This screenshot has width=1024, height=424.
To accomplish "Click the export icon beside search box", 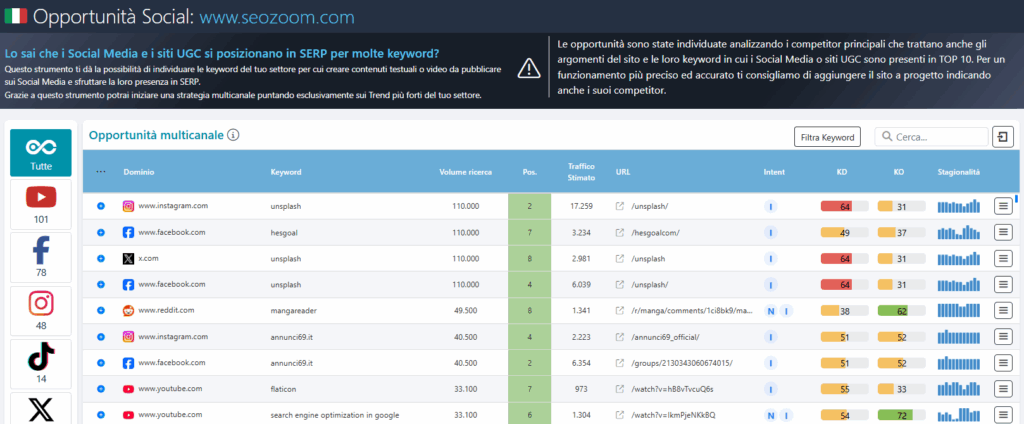I will point(1003,137).
